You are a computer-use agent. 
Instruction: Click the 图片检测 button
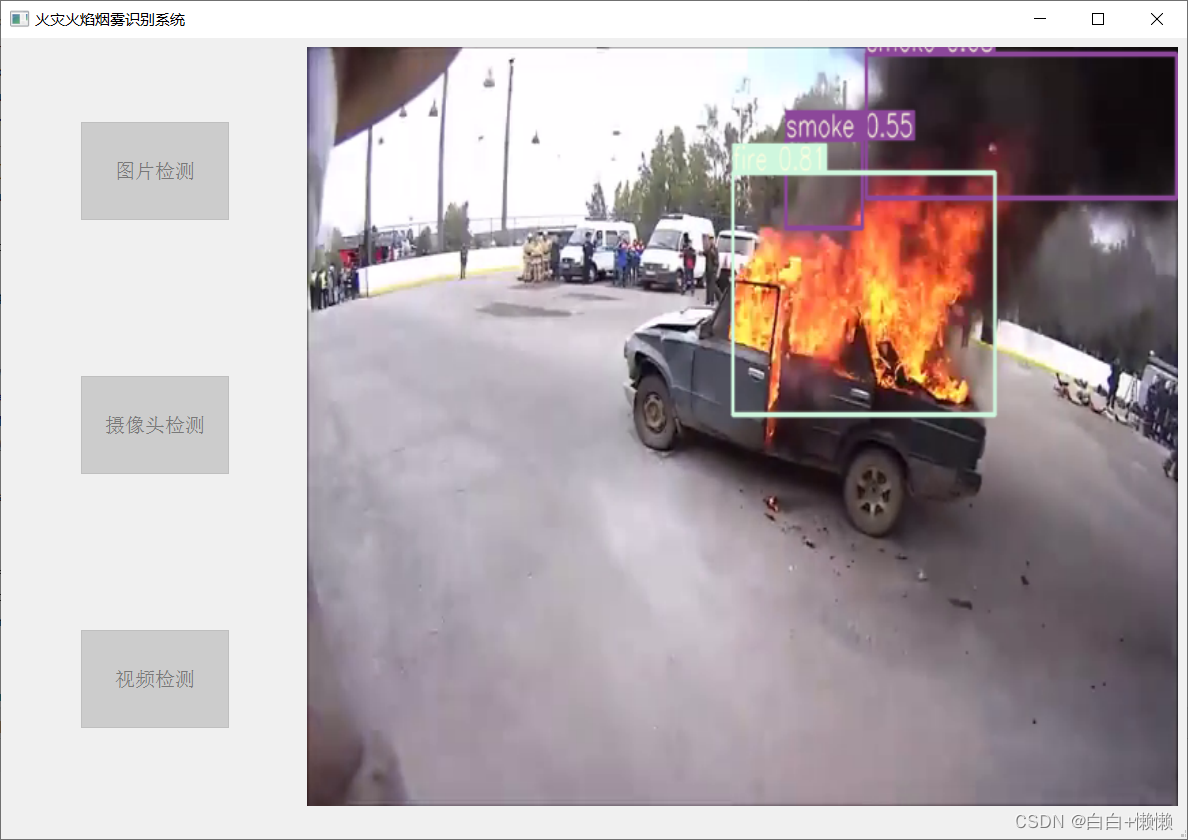point(155,171)
